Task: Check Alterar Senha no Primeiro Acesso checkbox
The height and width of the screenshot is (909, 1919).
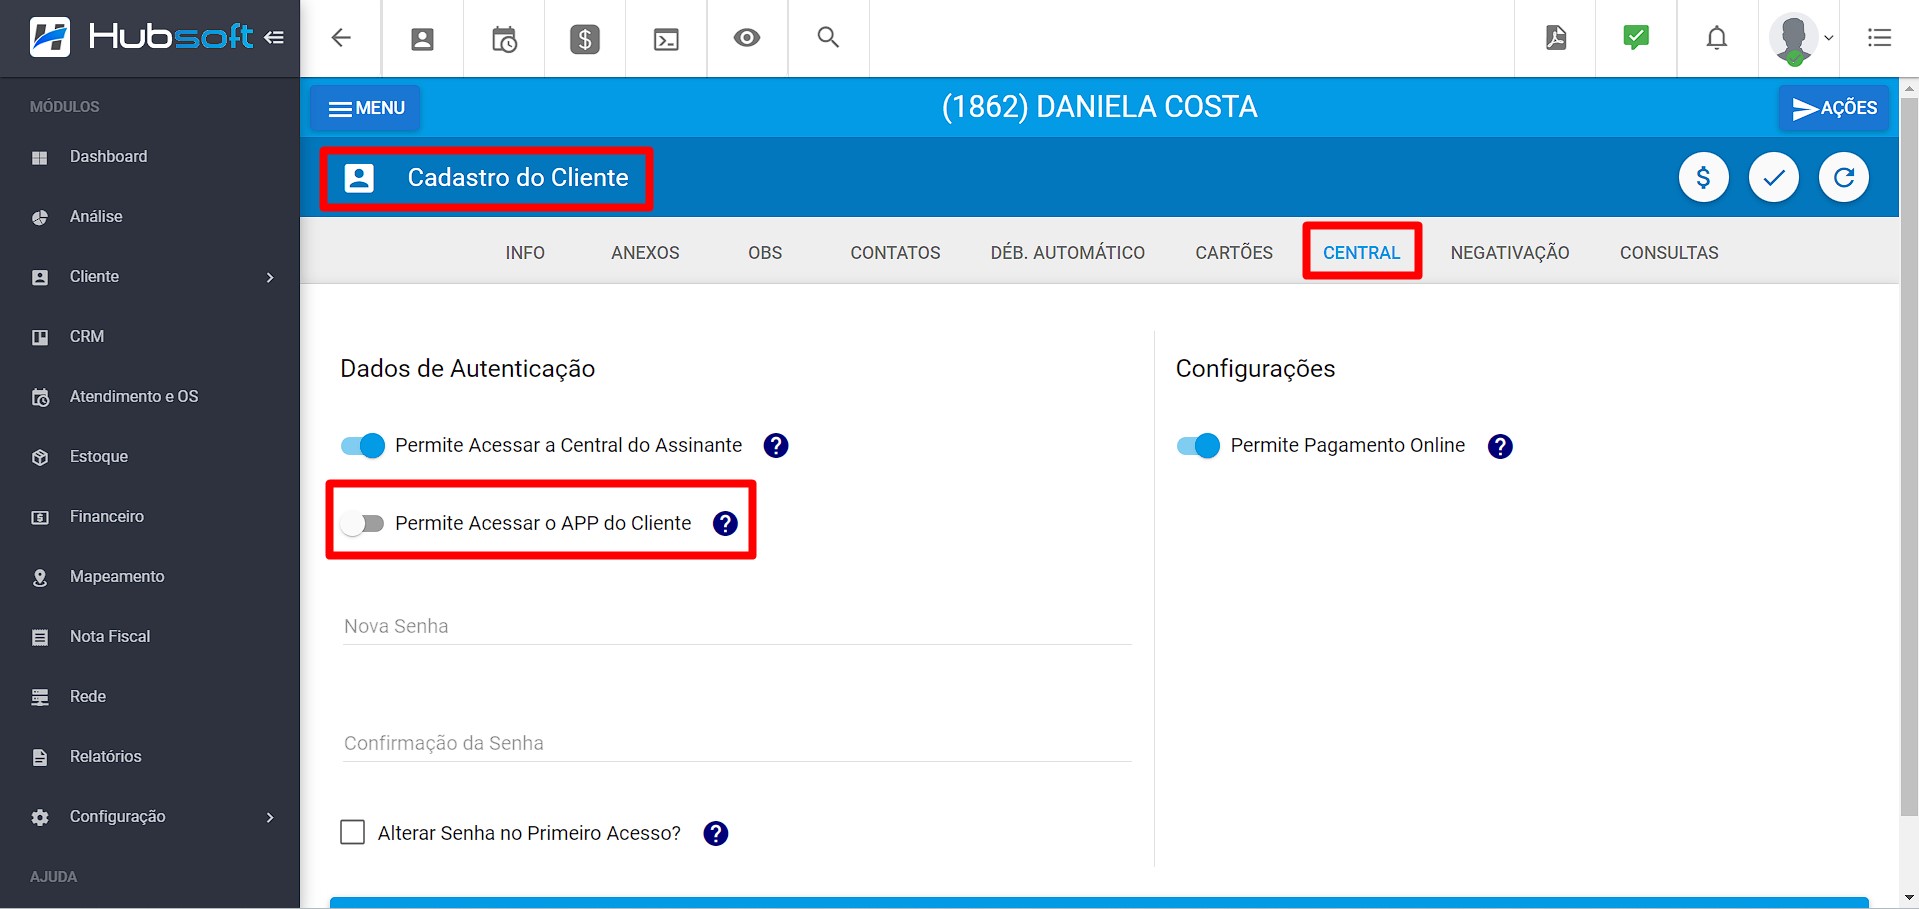Action: (x=353, y=832)
